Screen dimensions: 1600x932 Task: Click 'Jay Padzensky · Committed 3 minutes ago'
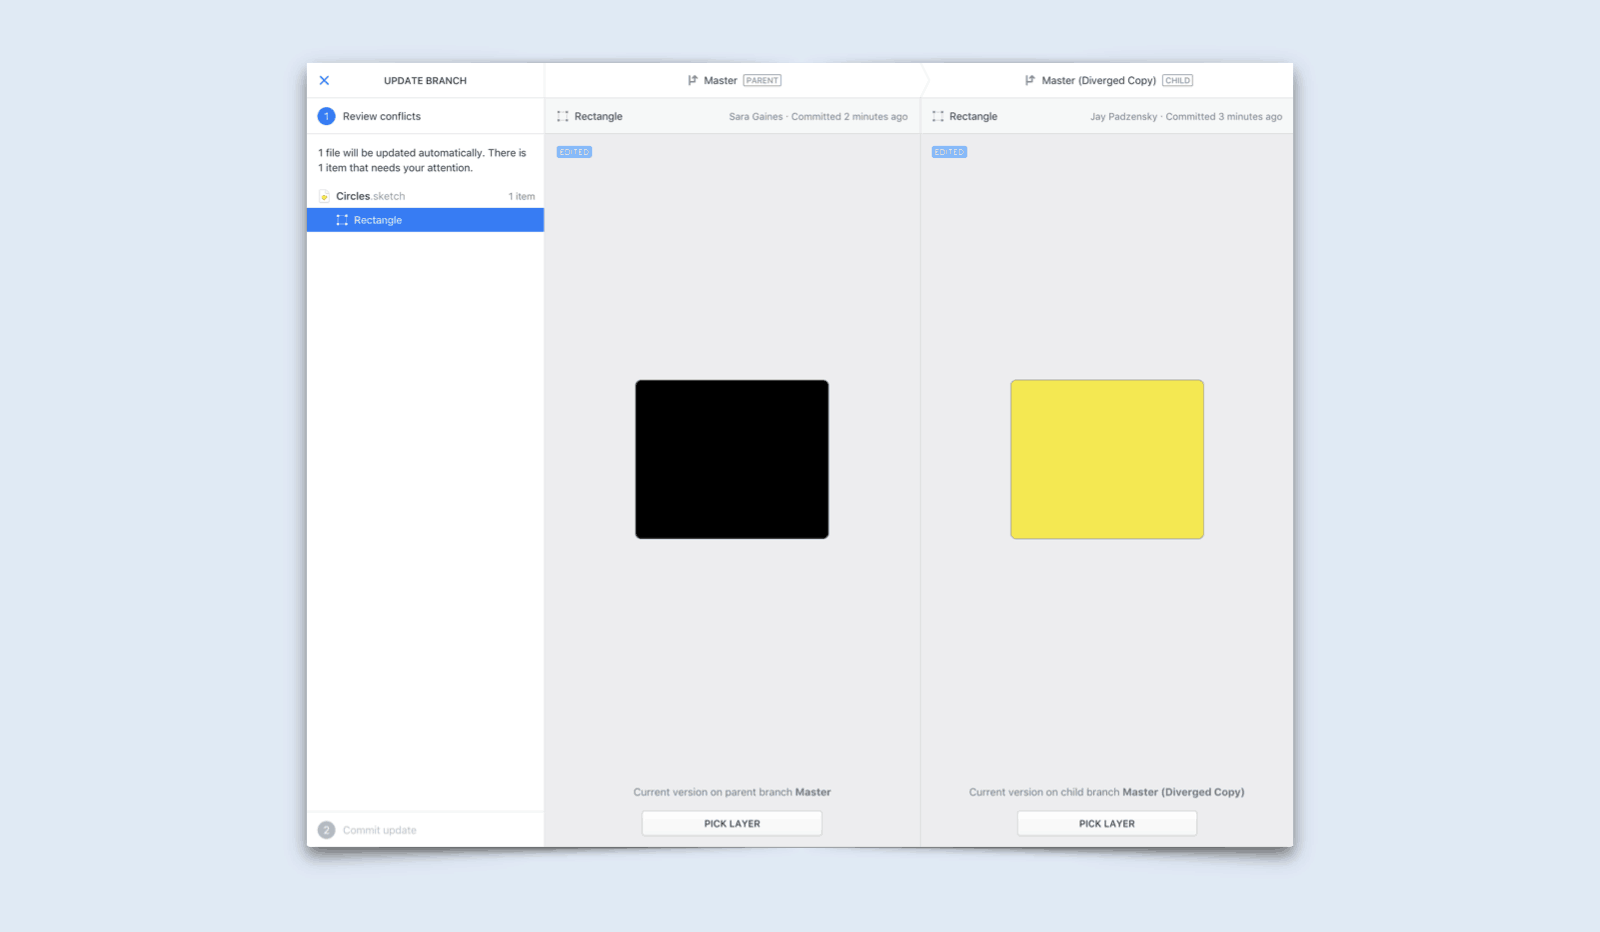1186,117
